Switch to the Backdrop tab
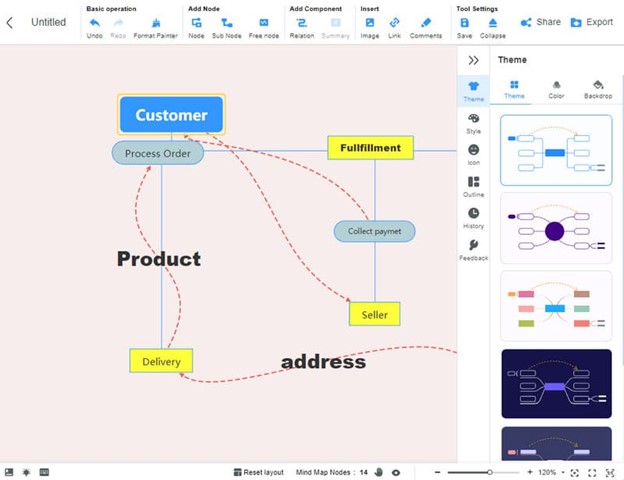The width and height of the screenshot is (624, 480). (598, 89)
